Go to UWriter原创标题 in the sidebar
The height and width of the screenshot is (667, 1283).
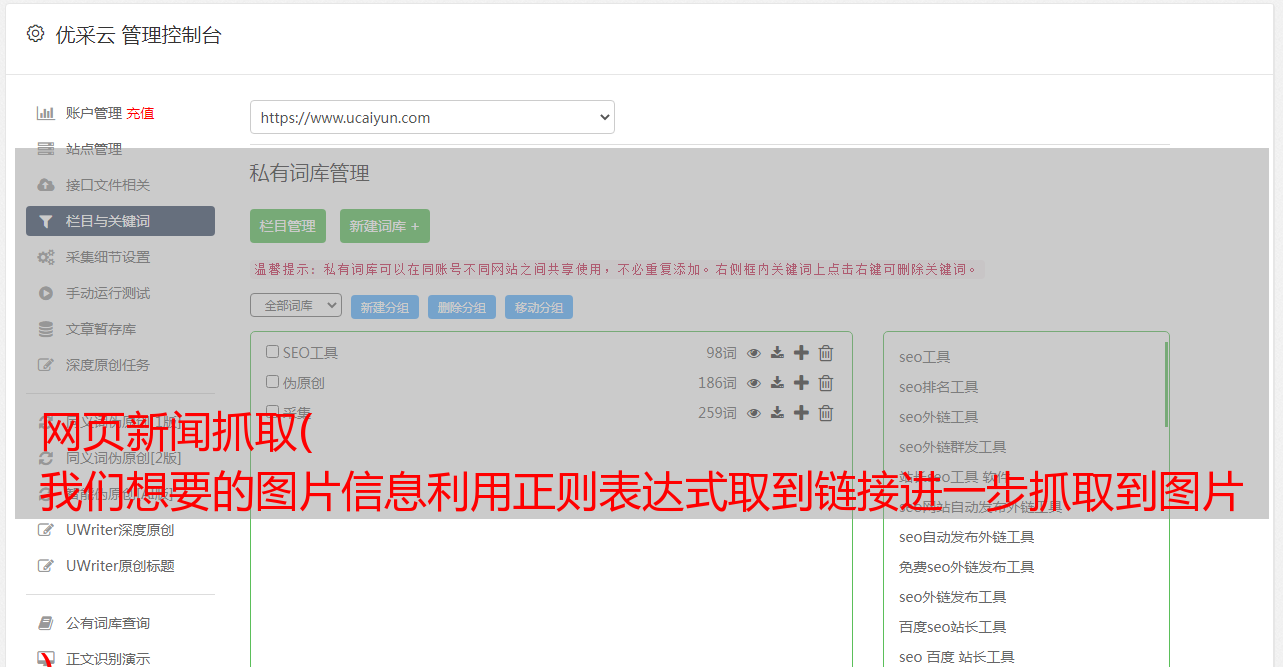pos(120,566)
